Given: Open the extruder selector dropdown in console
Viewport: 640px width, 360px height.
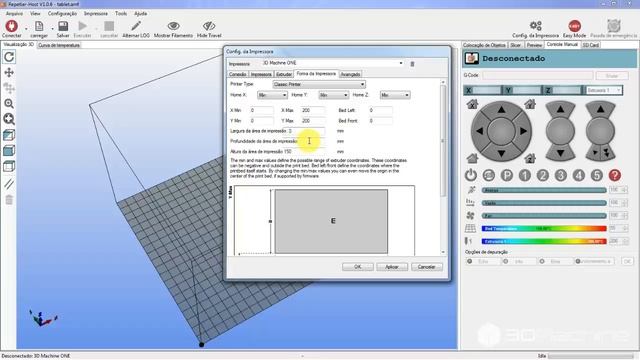Looking at the screenshot, I should (604, 90).
